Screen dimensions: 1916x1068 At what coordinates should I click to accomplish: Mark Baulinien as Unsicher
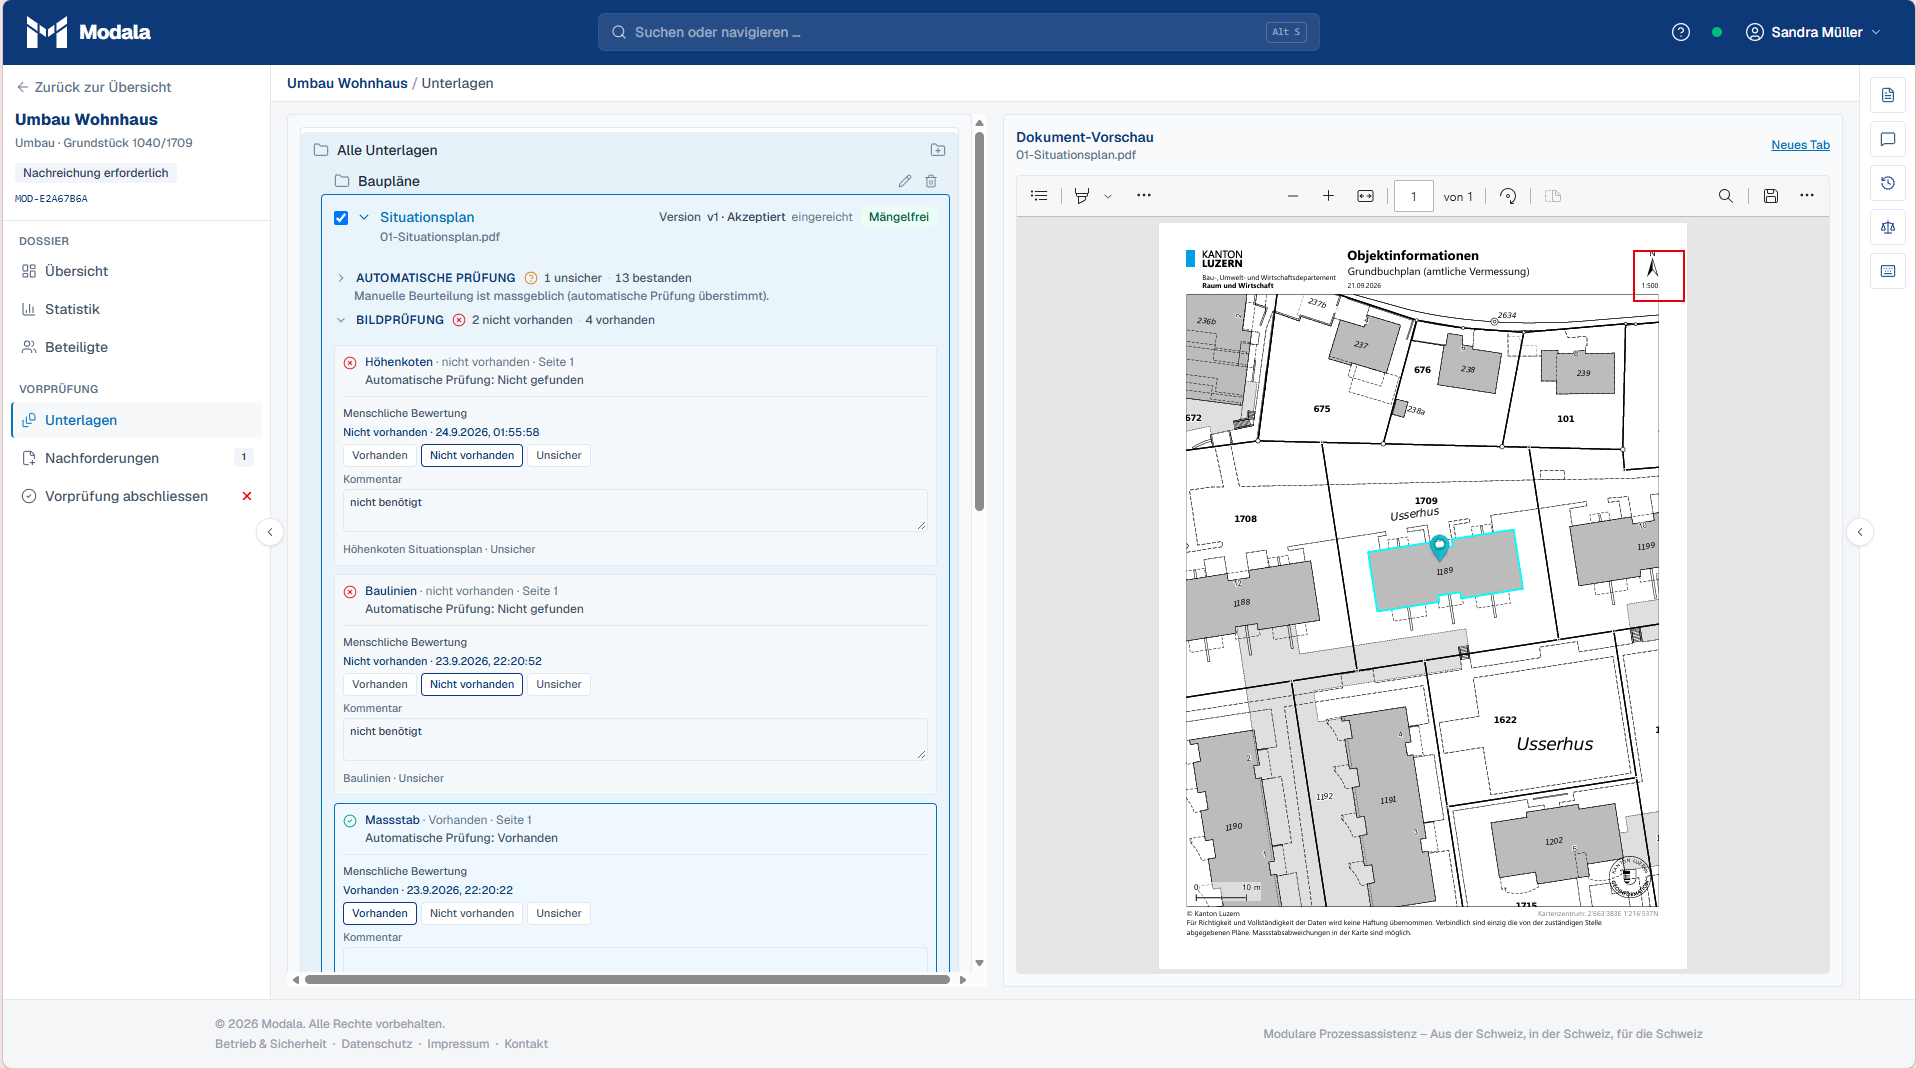pyautogui.click(x=559, y=685)
